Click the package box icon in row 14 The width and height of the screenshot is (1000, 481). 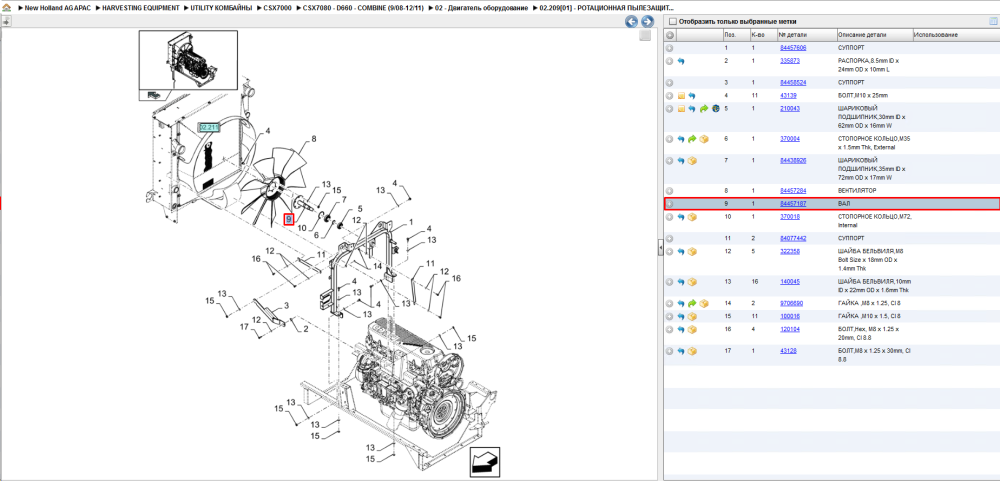(704, 304)
